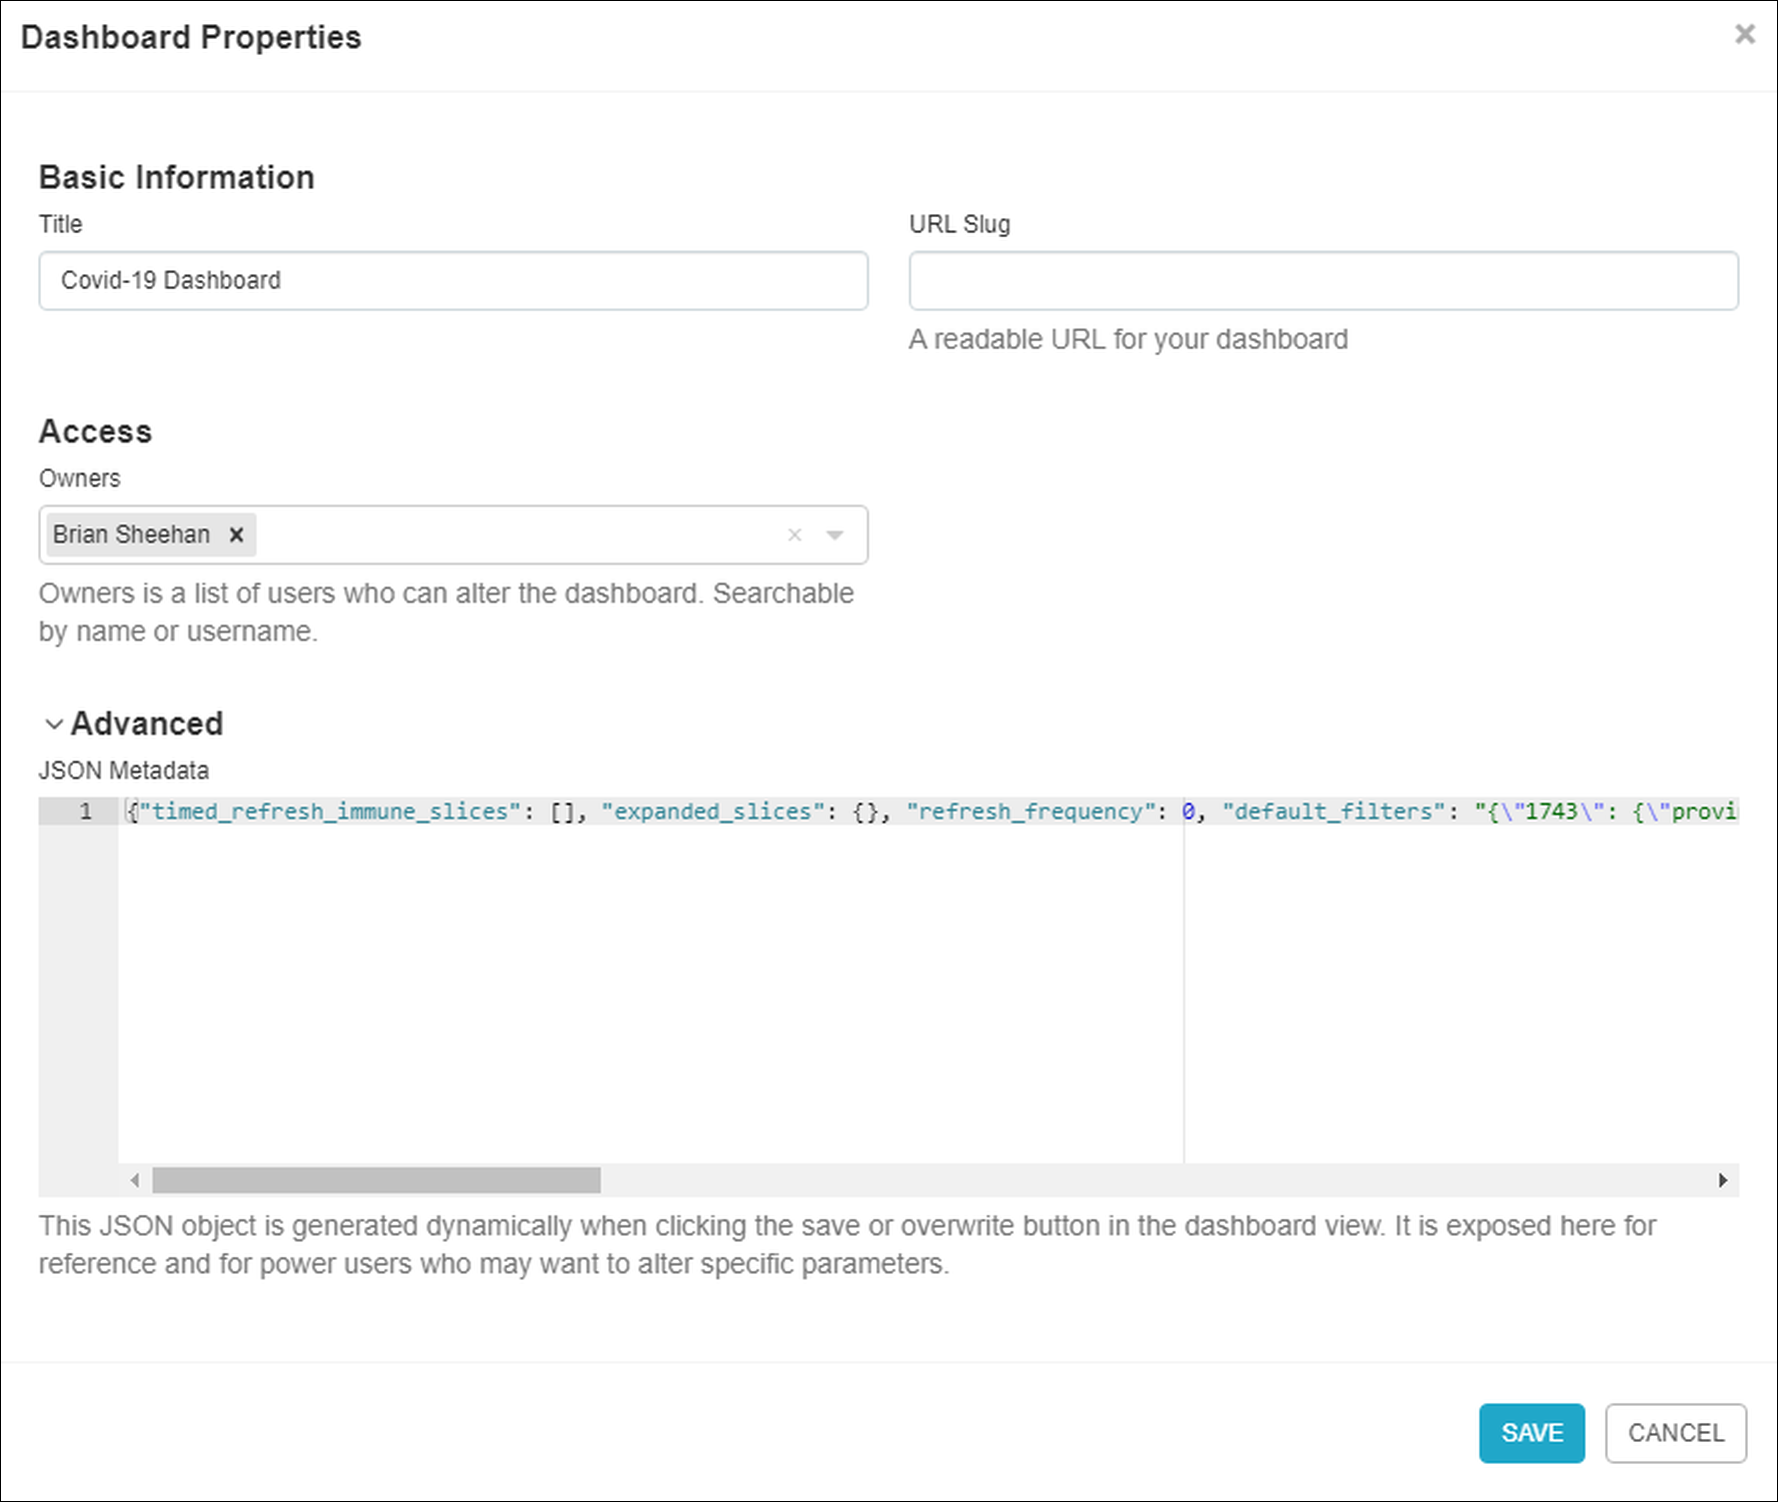Click the "default_filters" key in JSON

[1334, 811]
